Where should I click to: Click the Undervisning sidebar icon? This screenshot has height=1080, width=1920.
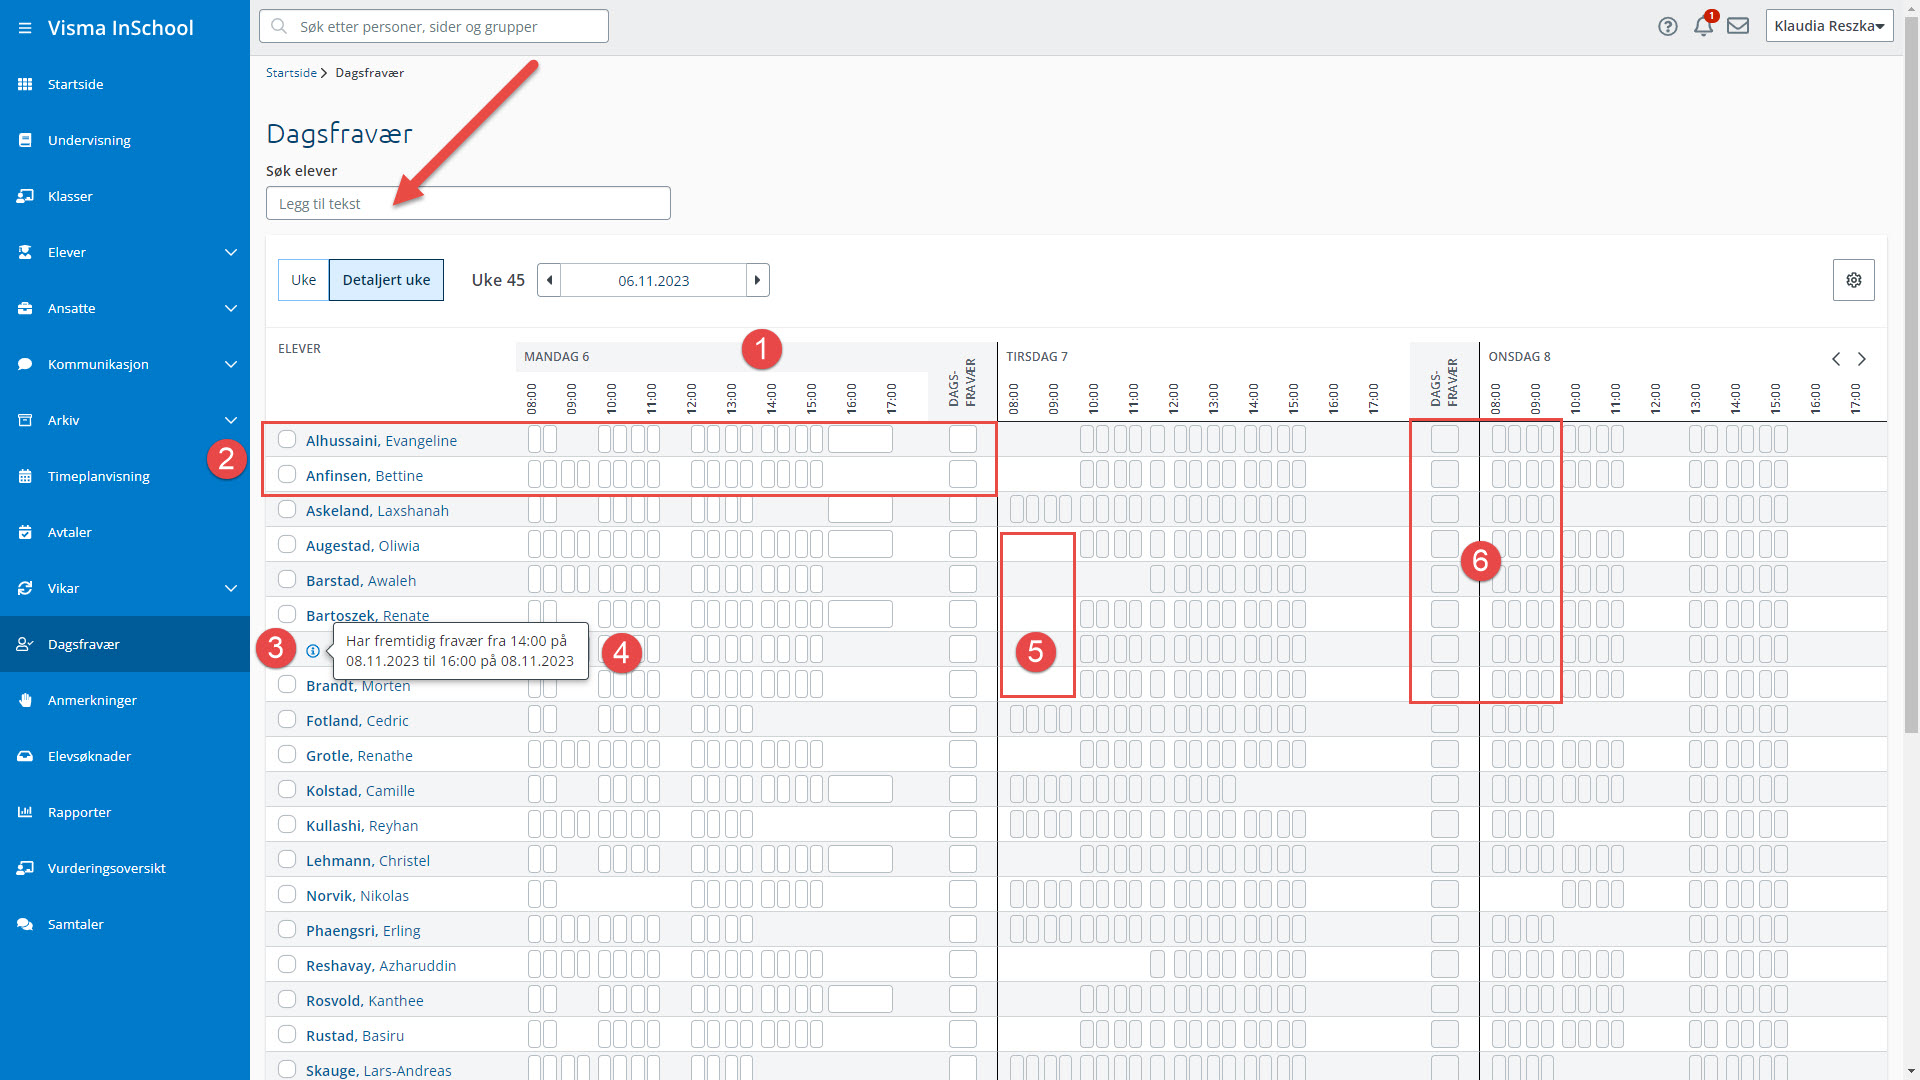(25, 140)
